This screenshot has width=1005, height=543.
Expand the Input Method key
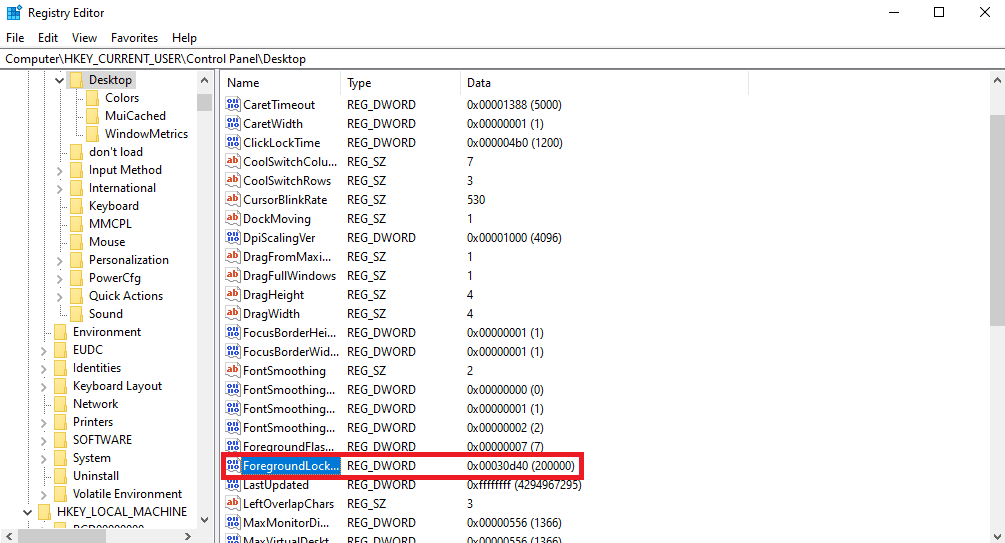[x=59, y=171]
